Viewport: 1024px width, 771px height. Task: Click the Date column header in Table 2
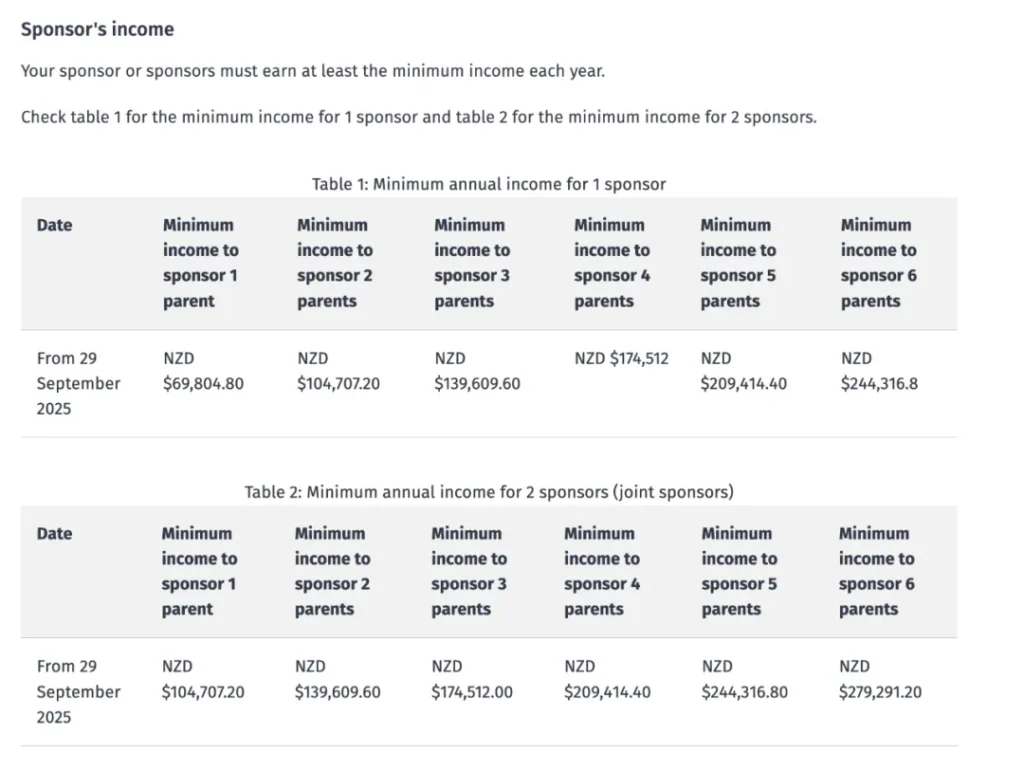click(55, 534)
